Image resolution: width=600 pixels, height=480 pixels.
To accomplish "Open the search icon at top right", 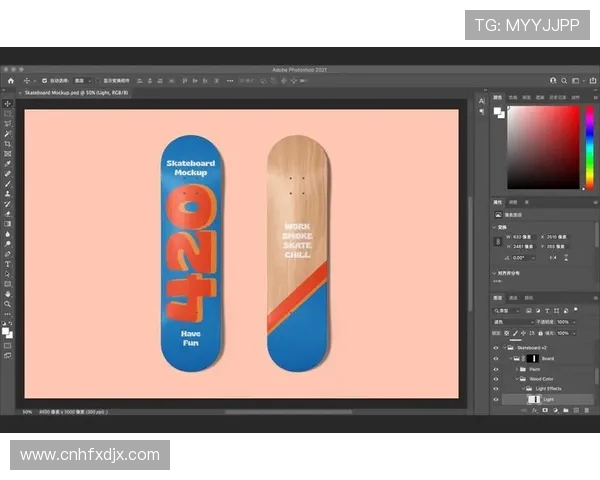I will [x=565, y=80].
